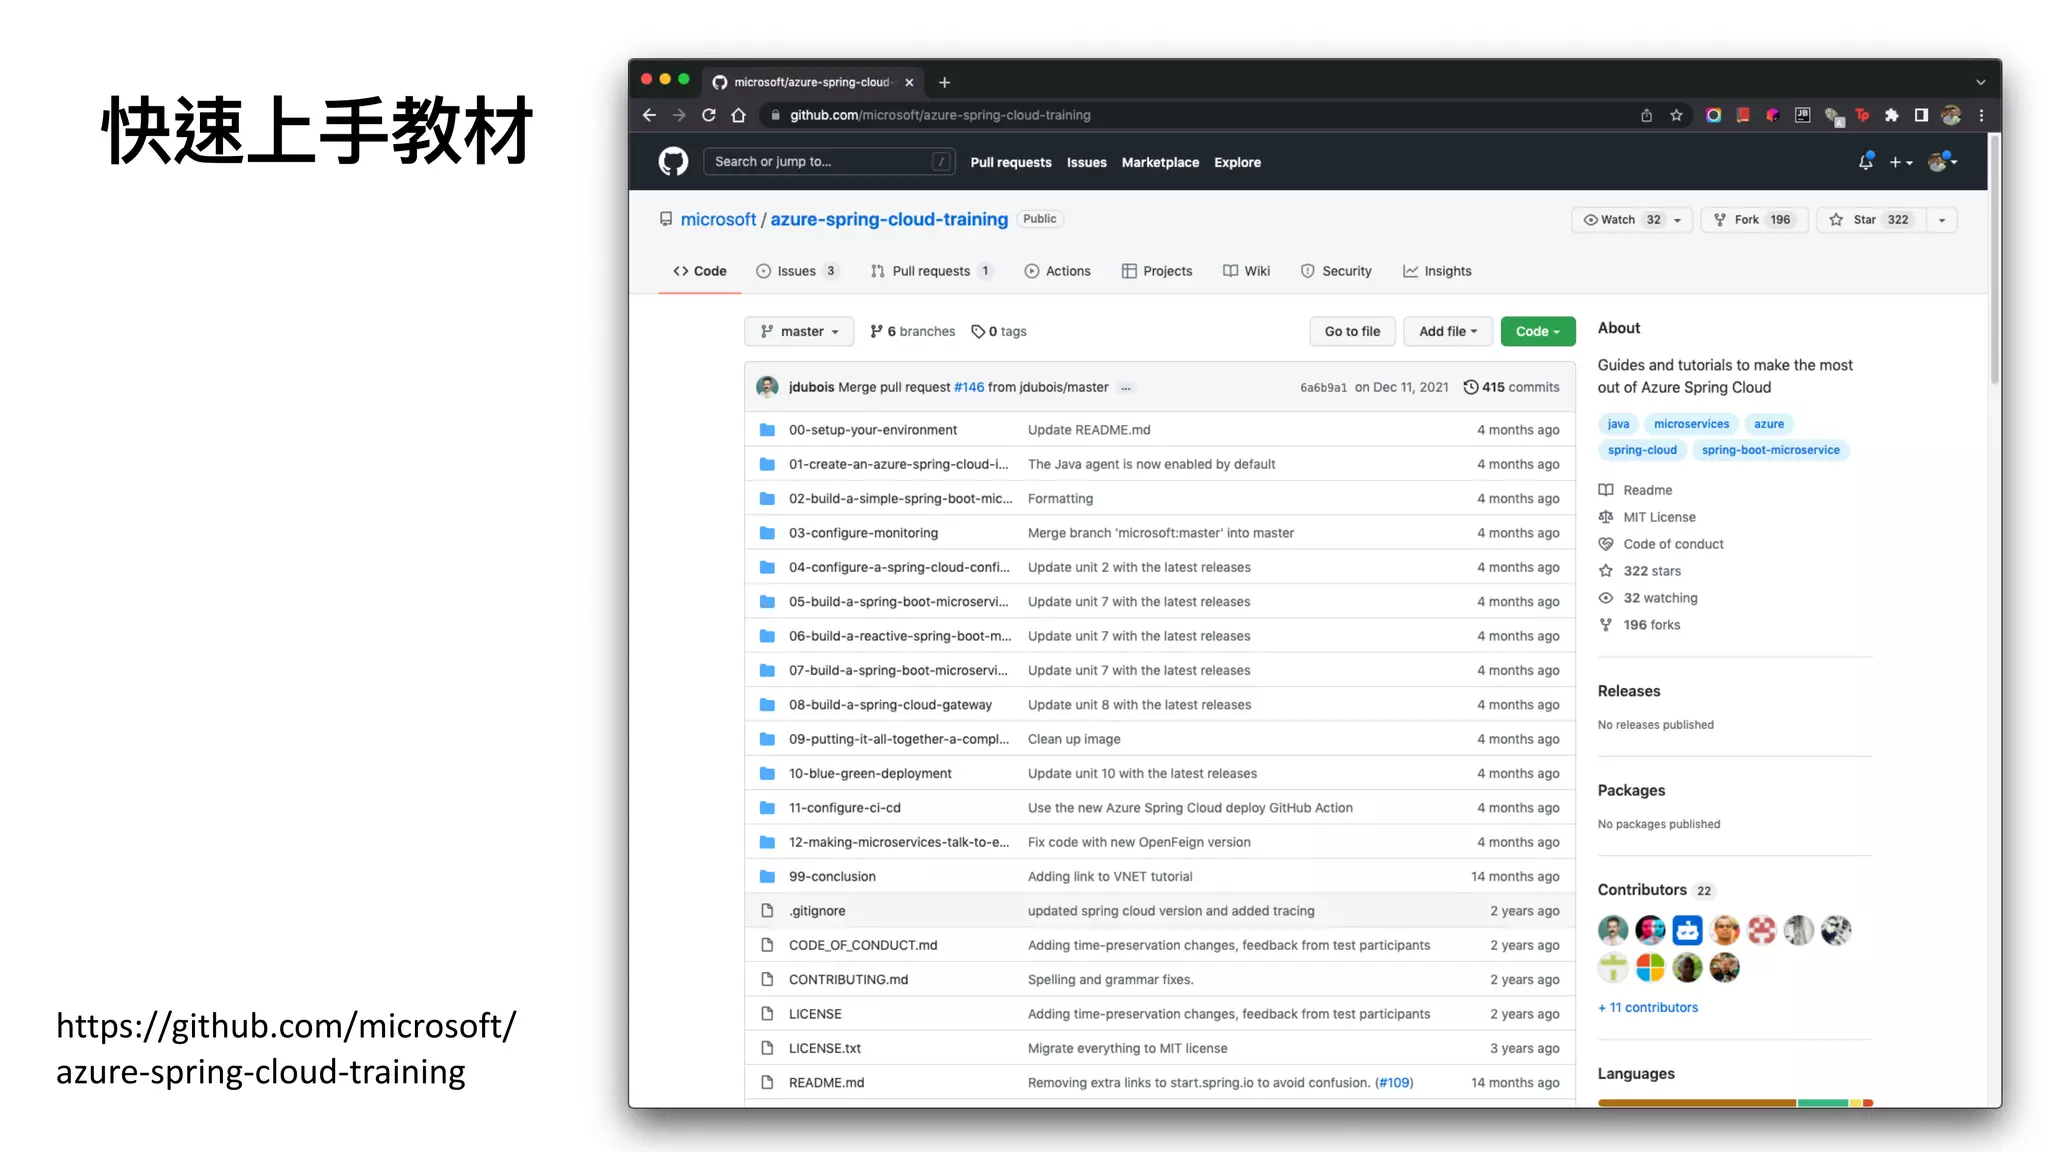Open the 00-setup-your-environment folder
2048x1152 pixels.
pyautogui.click(x=872, y=430)
